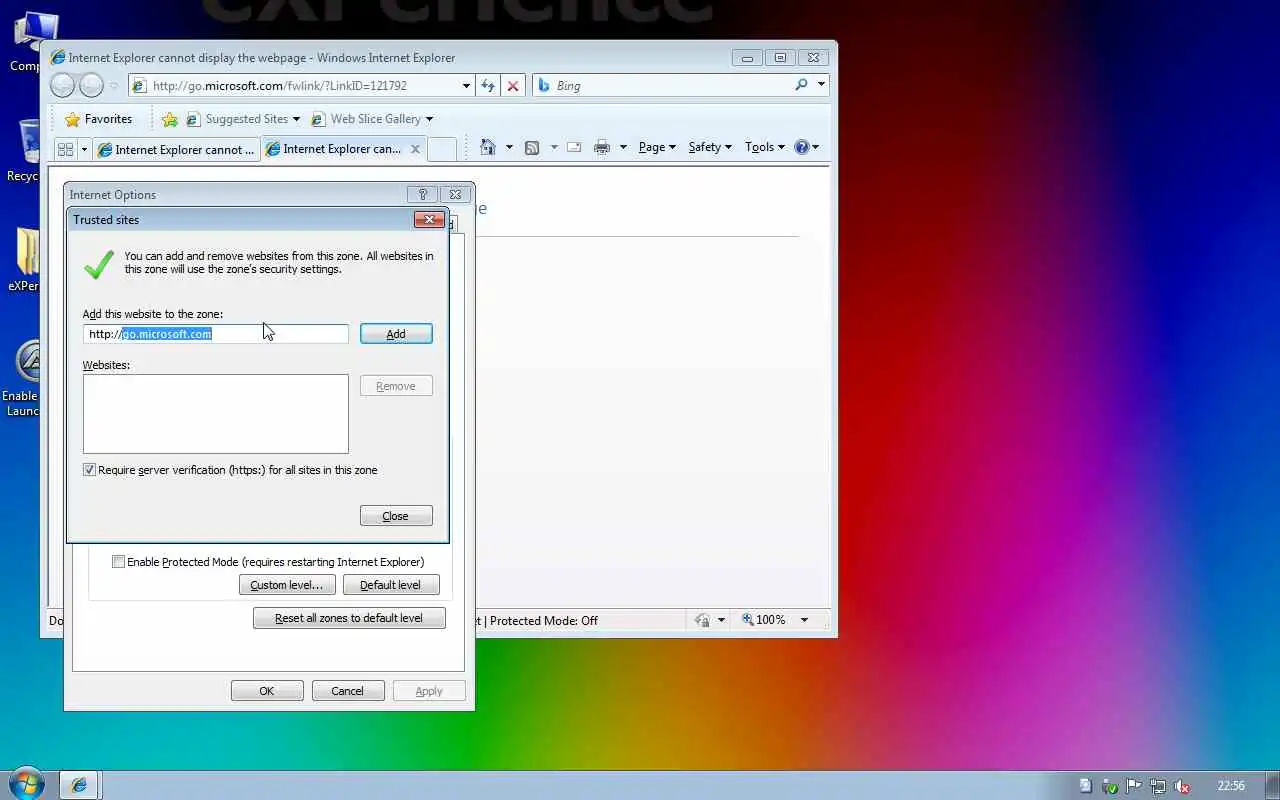Open the Favorites star button
Image resolution: width=1280 pixels, height=800 pixels.
[98, 119]
